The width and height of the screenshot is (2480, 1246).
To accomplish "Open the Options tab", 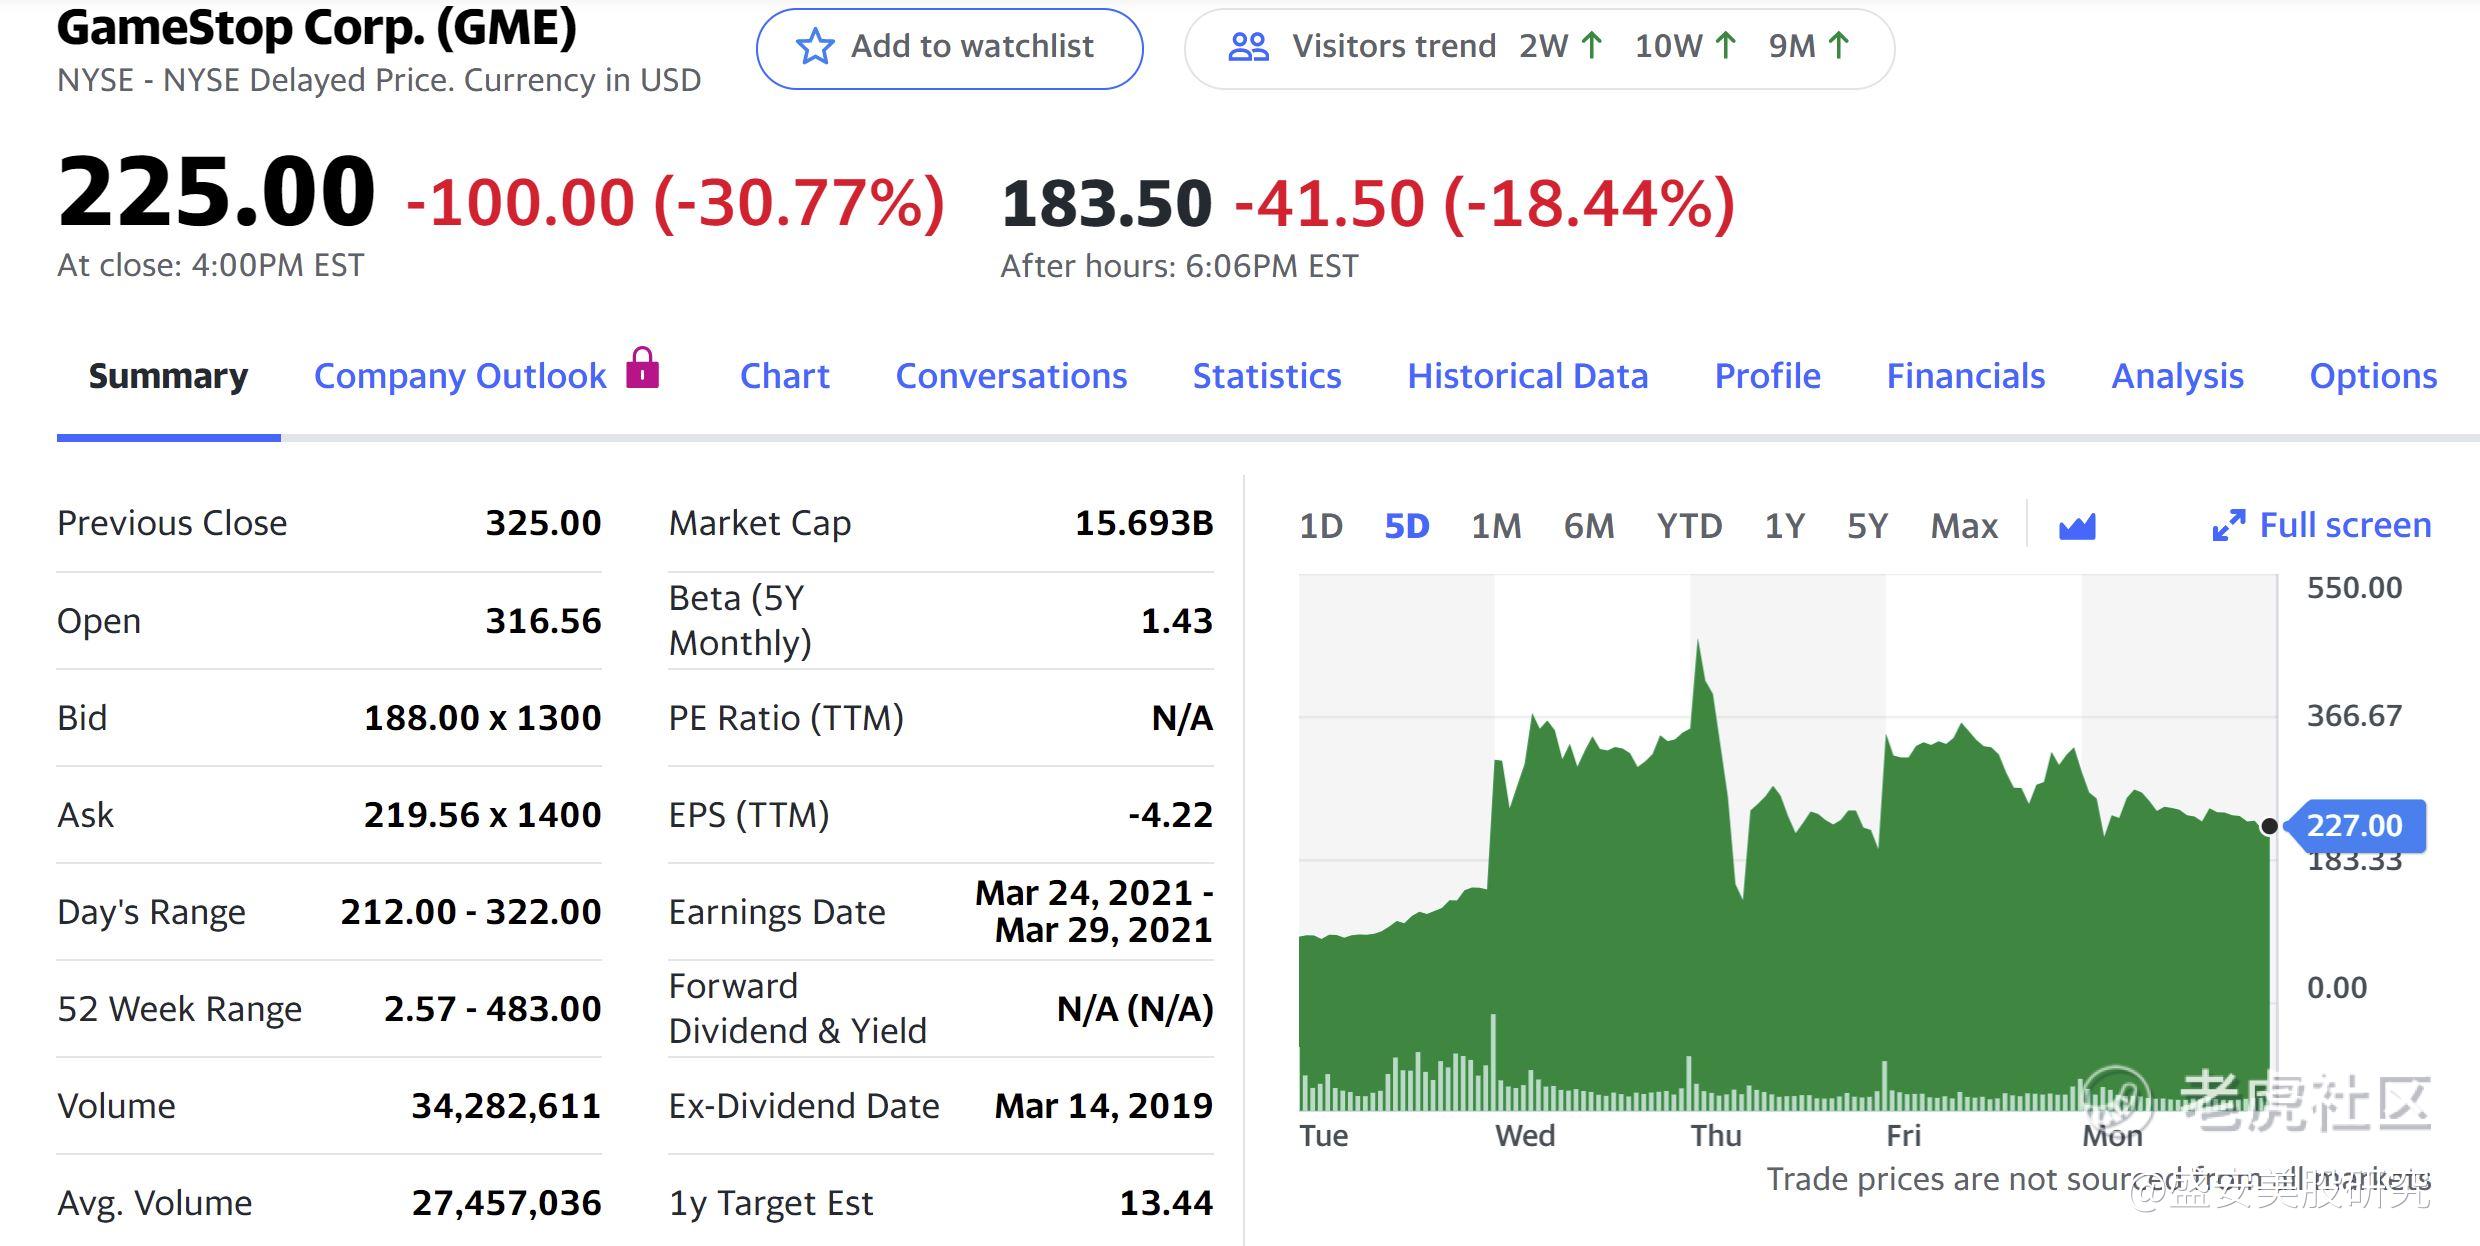I will pyautogui.click(x=2373, y=376).
